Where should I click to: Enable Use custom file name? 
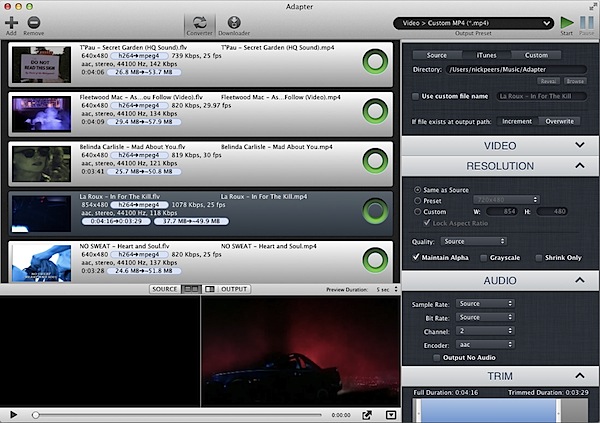point(416,96)
